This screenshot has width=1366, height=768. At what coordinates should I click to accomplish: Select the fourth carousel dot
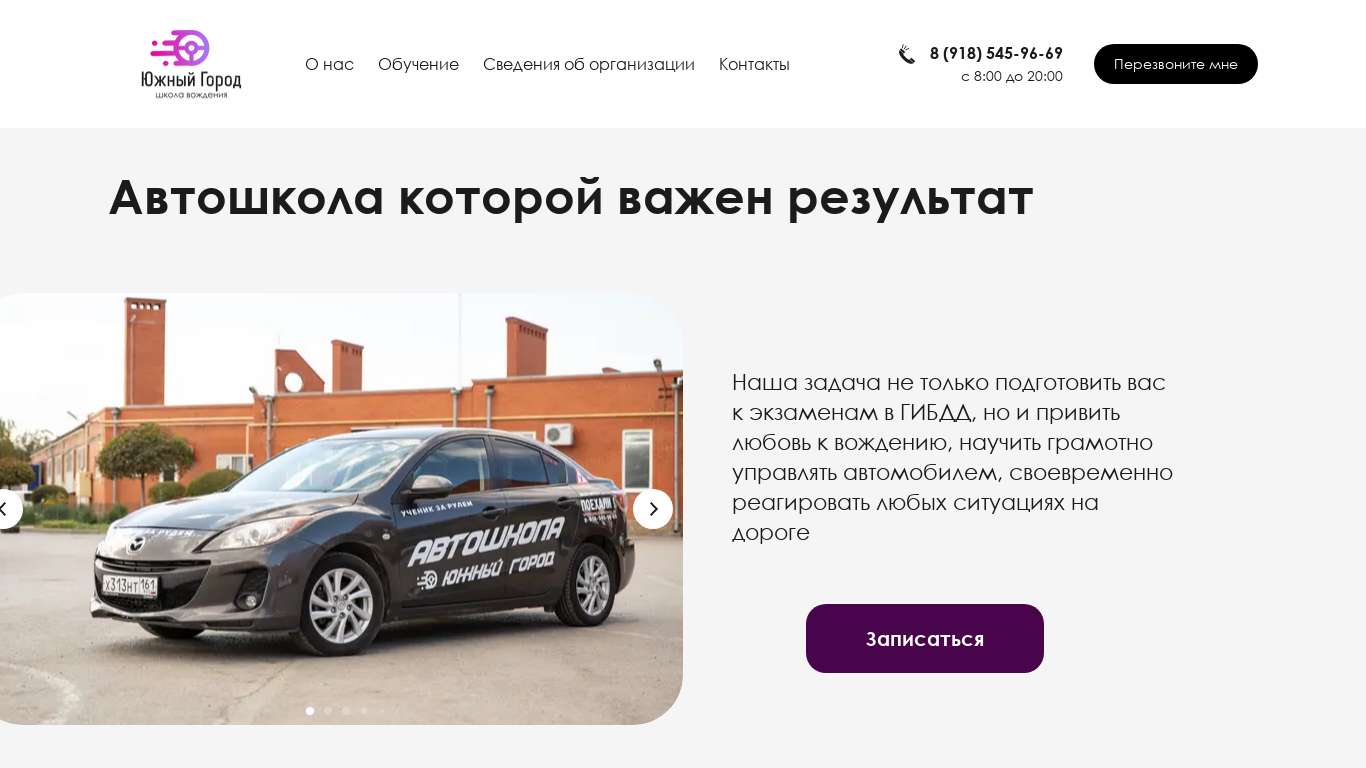tap(364, 711)
